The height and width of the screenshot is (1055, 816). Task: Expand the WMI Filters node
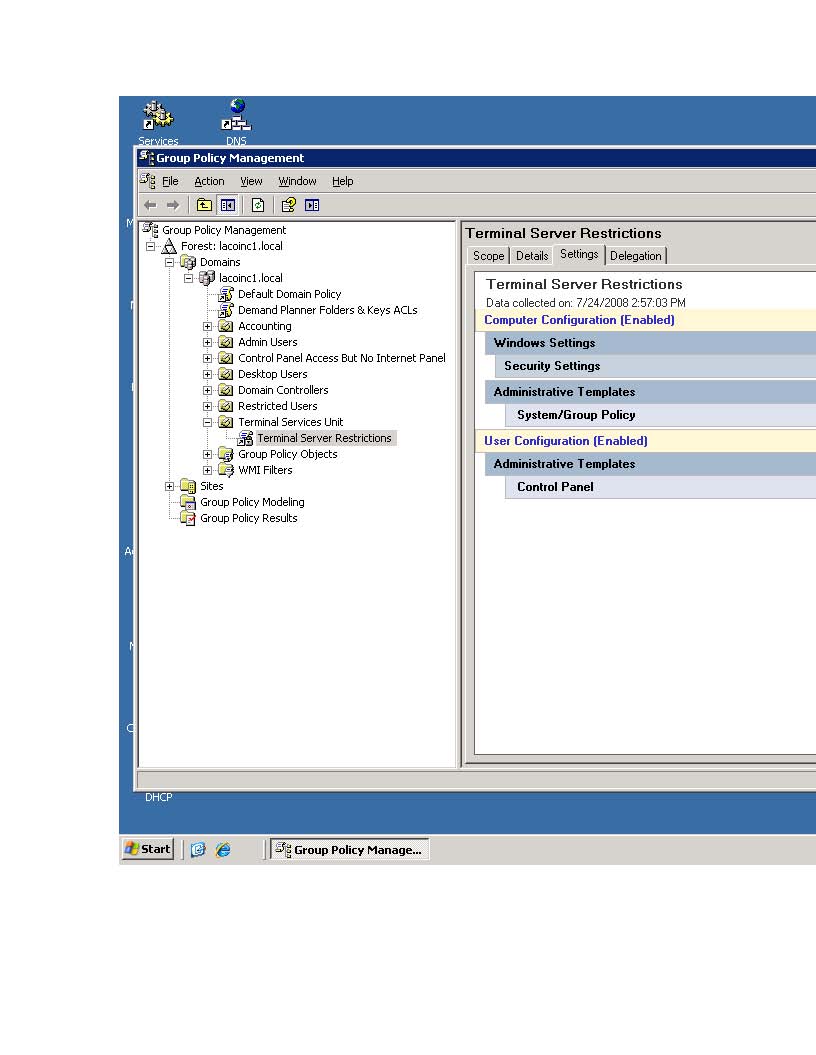(x=208, y=470)
